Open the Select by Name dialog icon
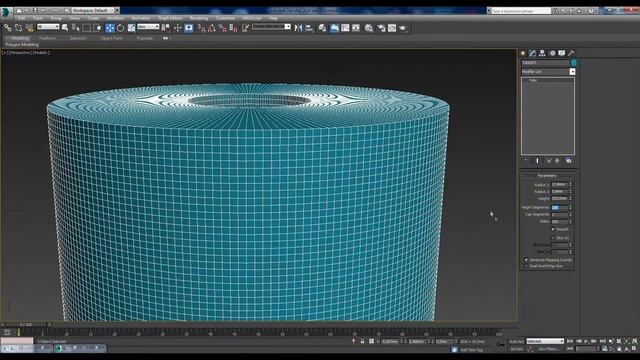 pyautogui.click(x=76, y=28)
